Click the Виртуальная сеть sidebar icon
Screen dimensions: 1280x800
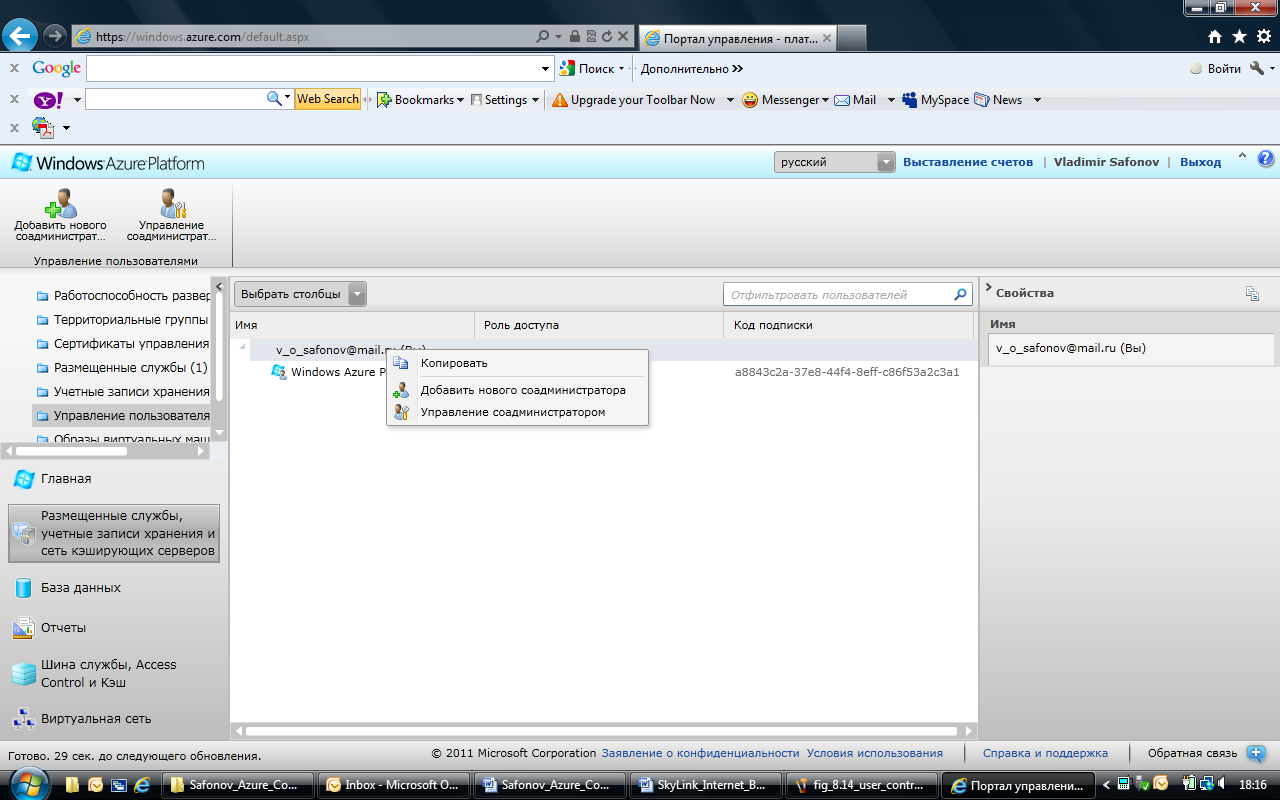pyautogui.click(x=23, y=718)
